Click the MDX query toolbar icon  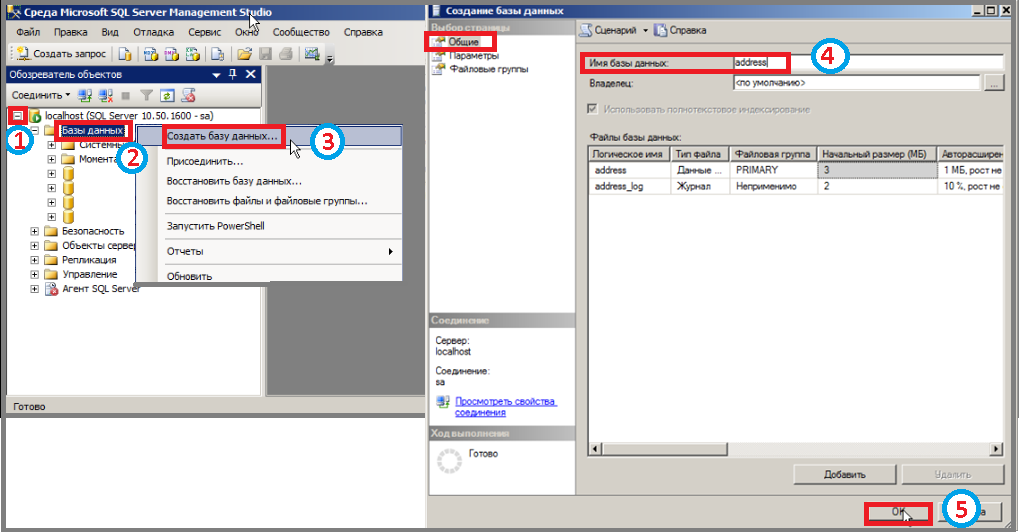click(x=151, y=55)
